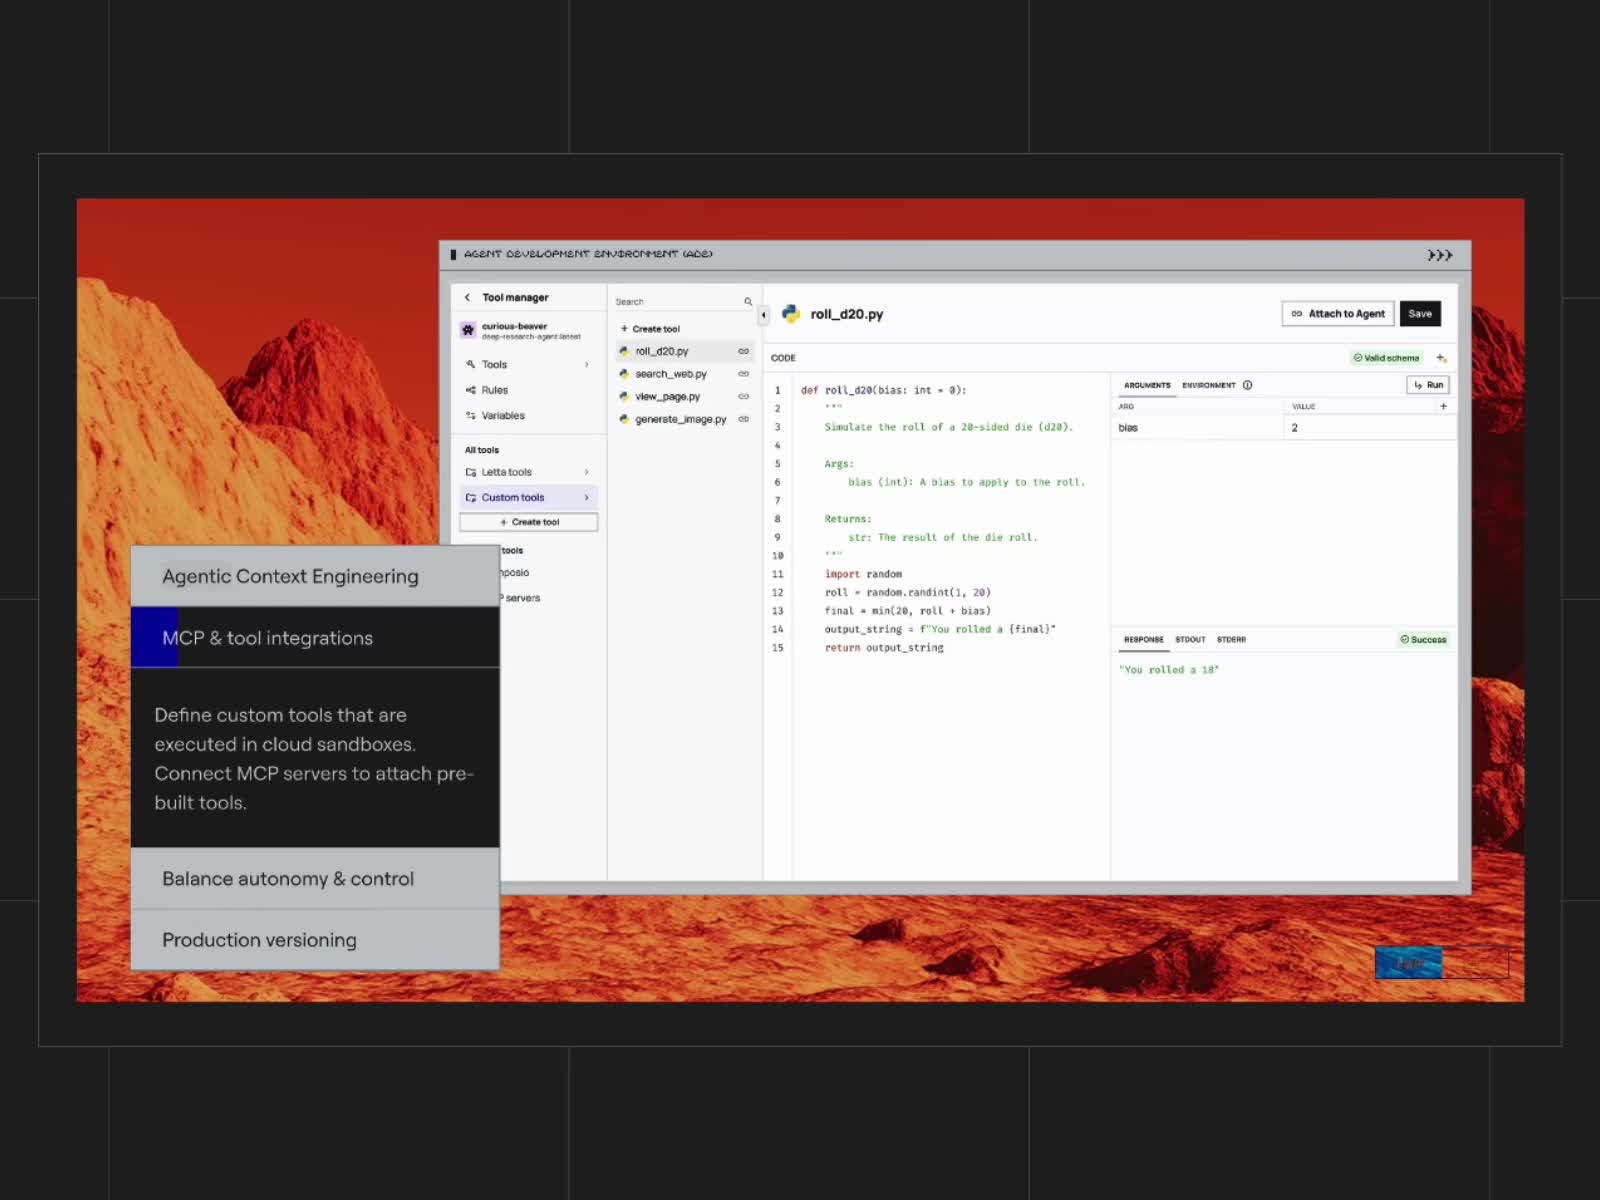Click link icon next to view_page.py

pos(743,397)
